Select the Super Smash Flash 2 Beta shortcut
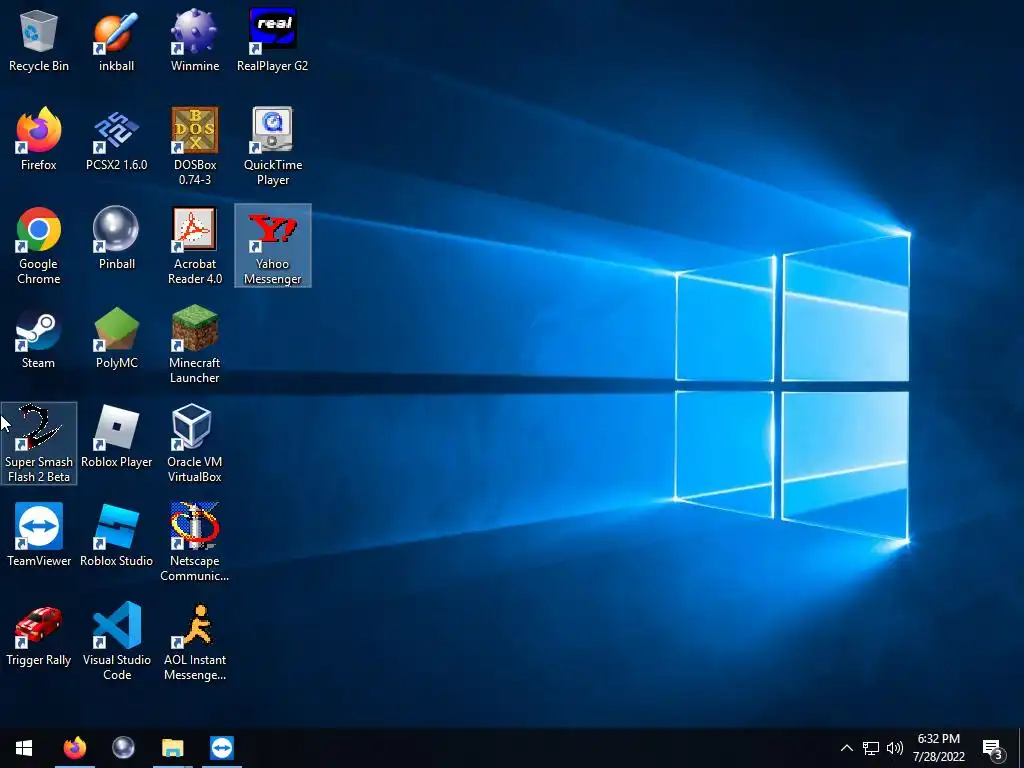Viewport: 1024px width, 768px height. tap(39, 443)
